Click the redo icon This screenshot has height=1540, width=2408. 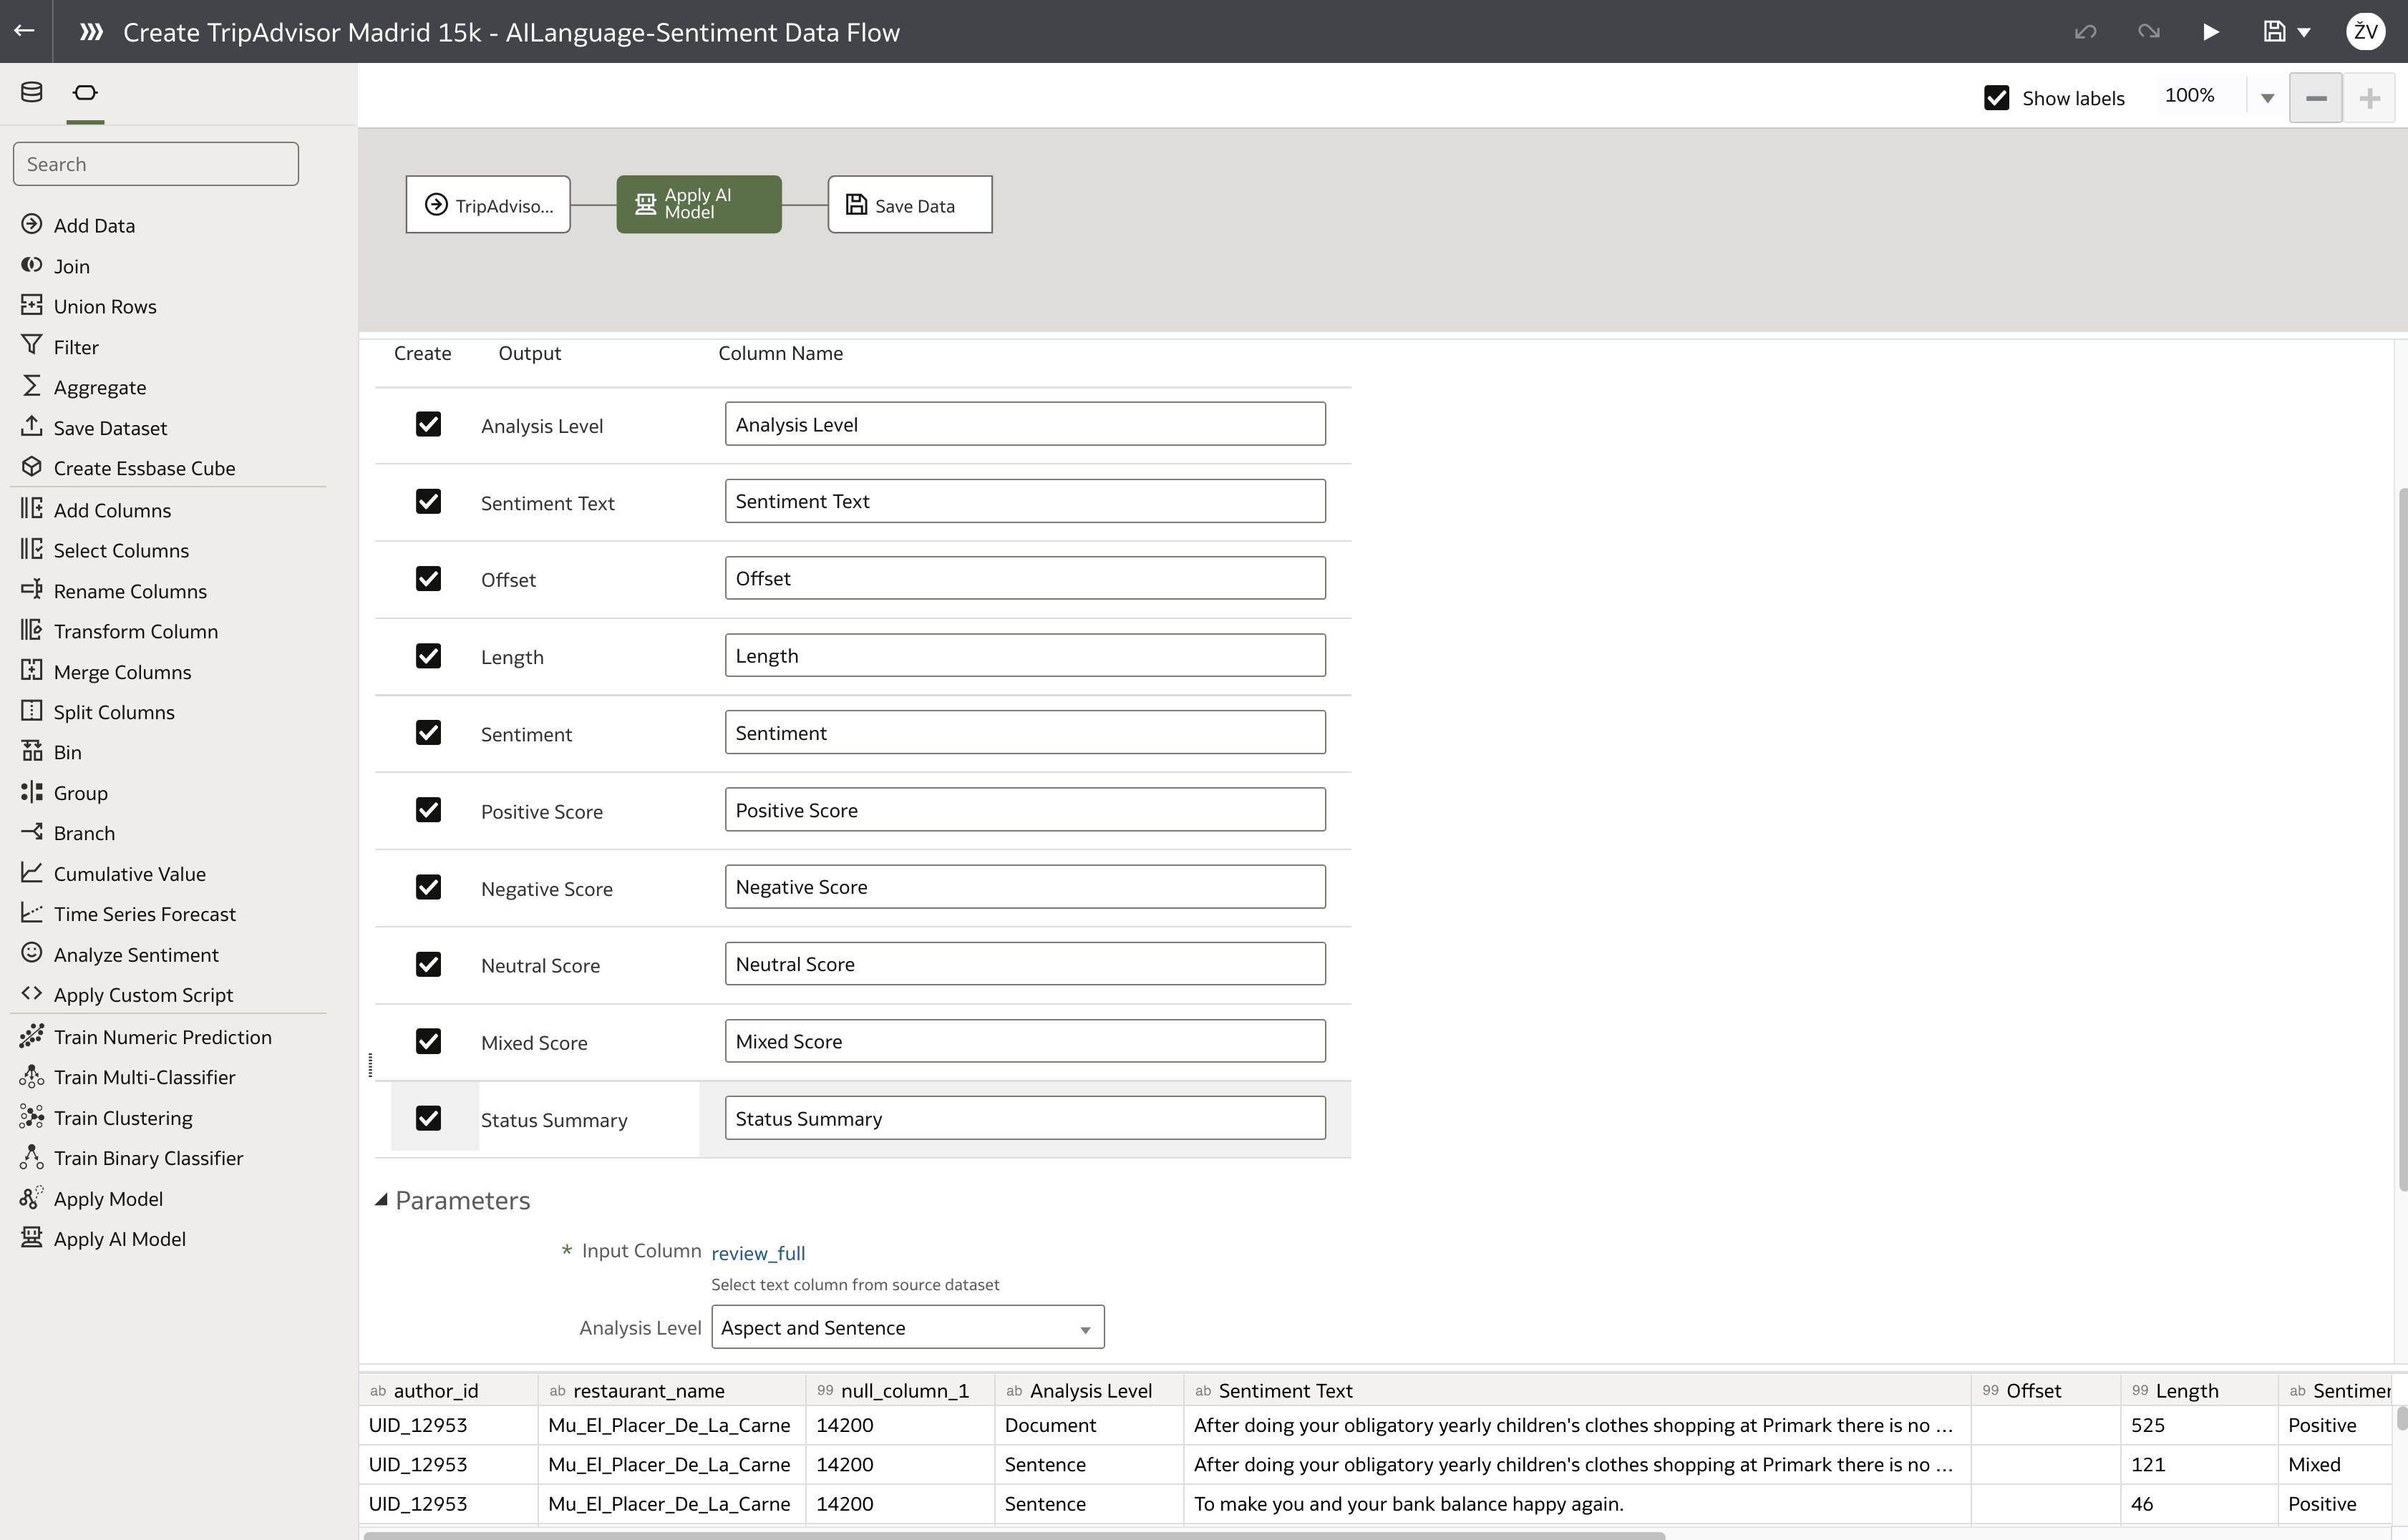2148,32
